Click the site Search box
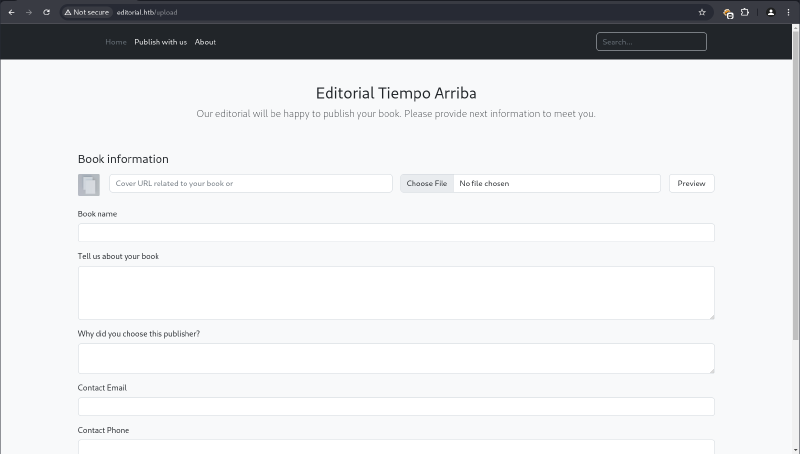 click(x=651, y=42)
